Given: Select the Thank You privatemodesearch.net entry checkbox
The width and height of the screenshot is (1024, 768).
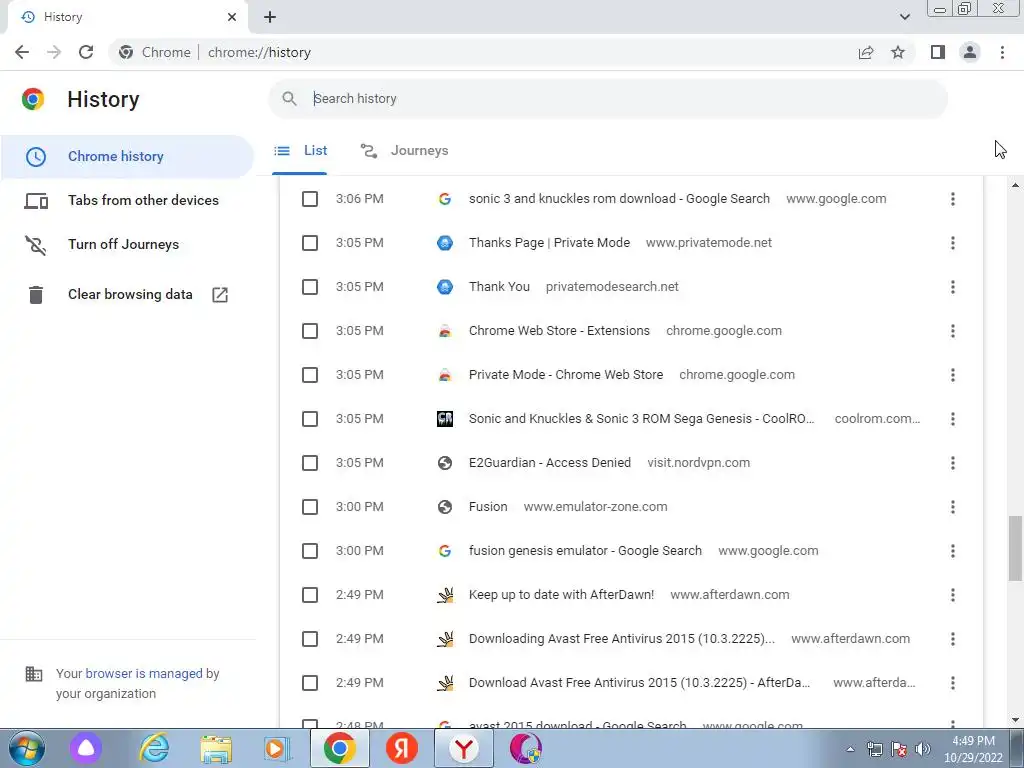Looking at the screenshot, I should [x=310, y=287].
